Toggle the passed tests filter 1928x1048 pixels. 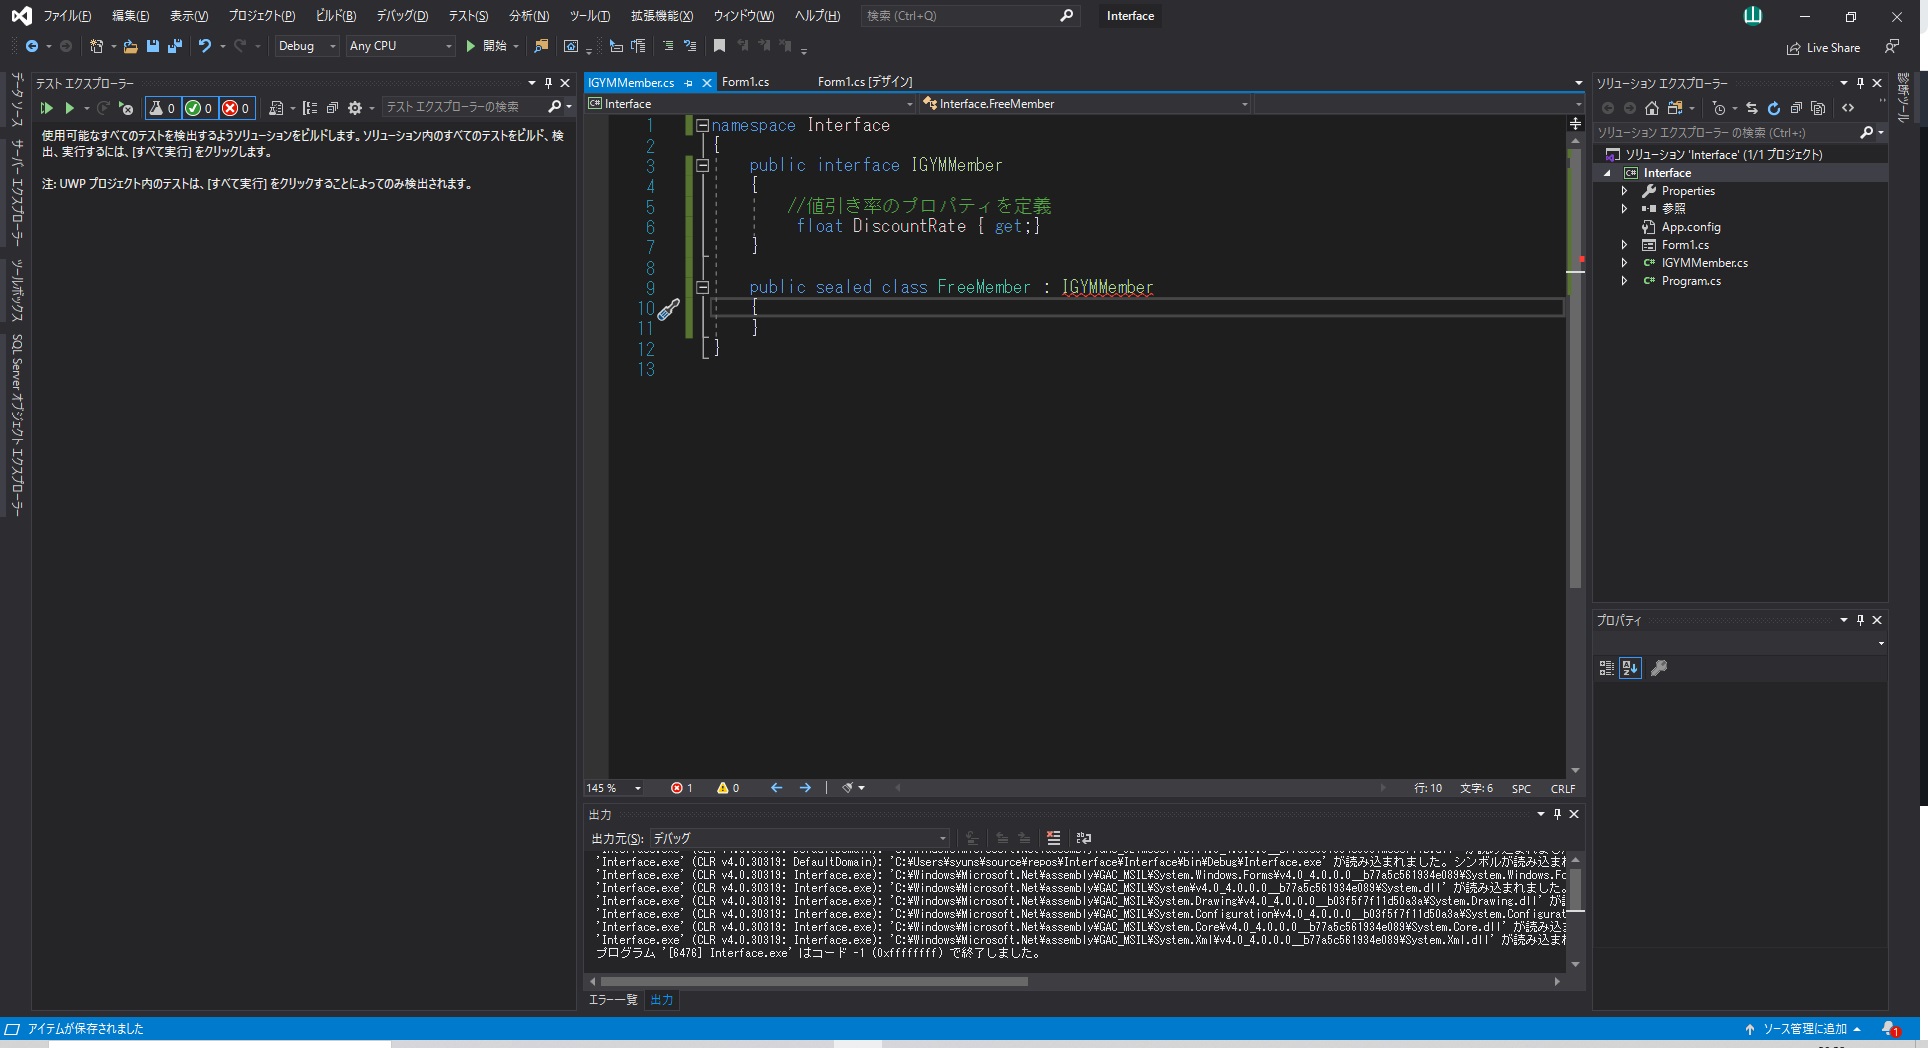coord(198,108)
